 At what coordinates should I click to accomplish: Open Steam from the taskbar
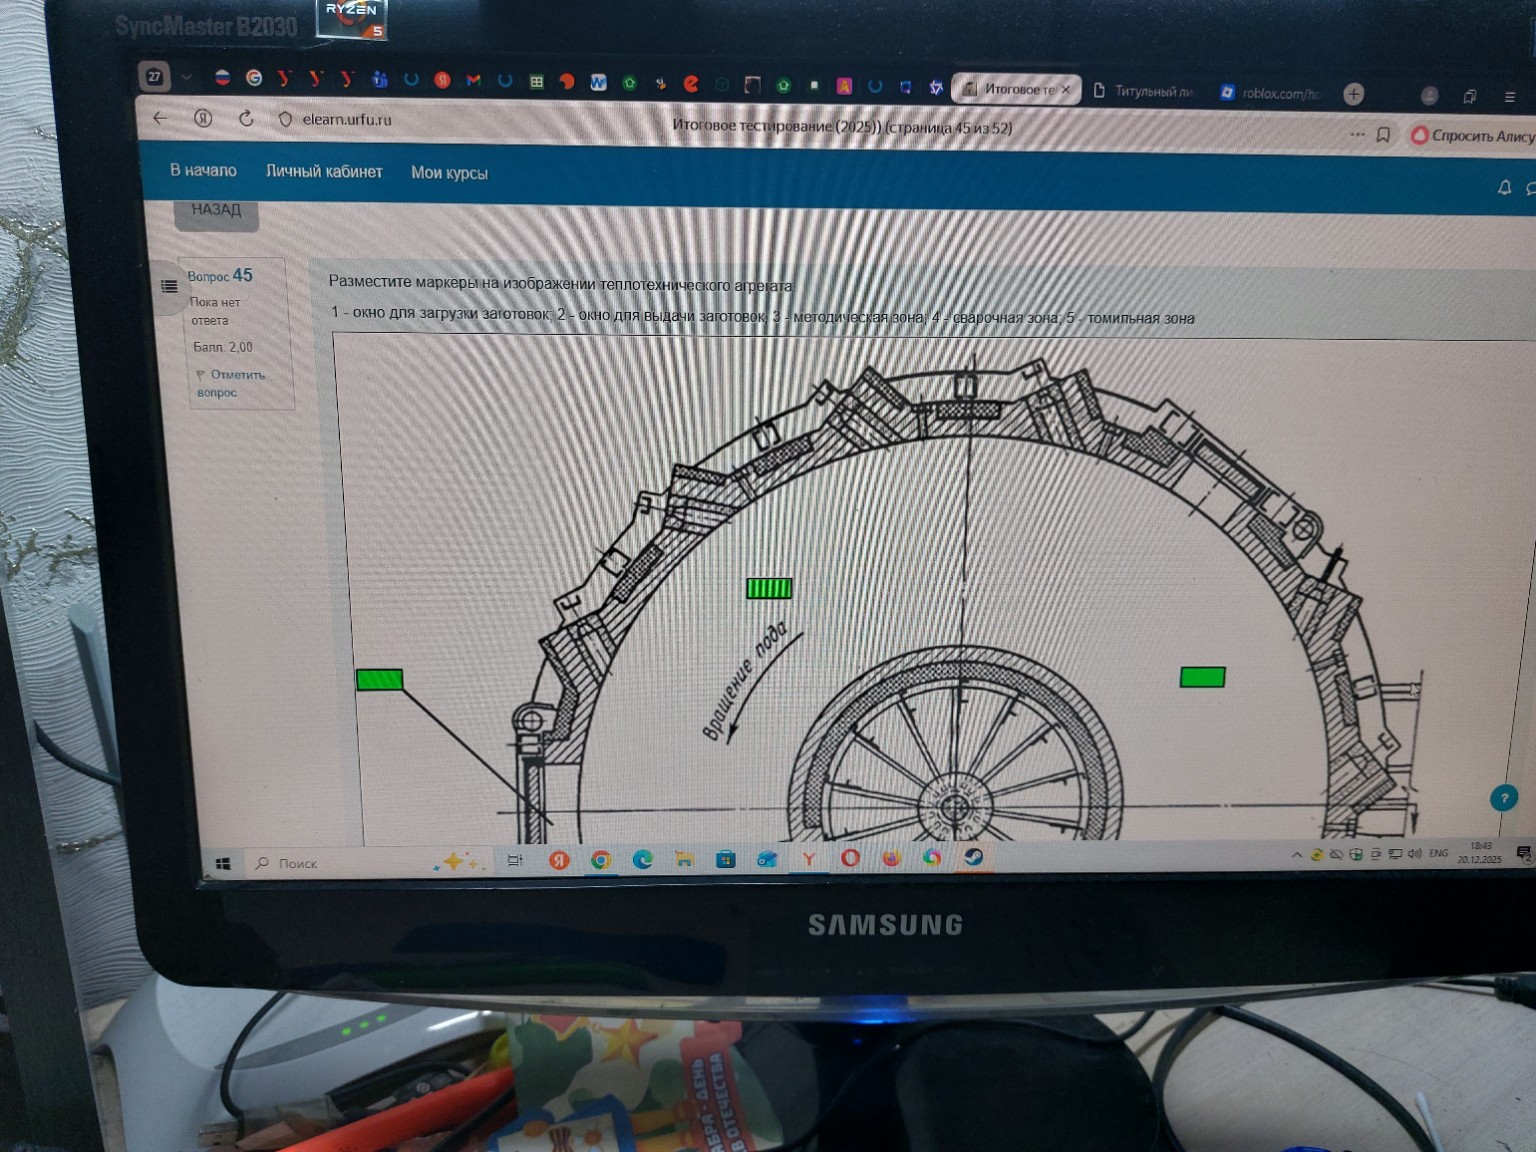[973, 857]
